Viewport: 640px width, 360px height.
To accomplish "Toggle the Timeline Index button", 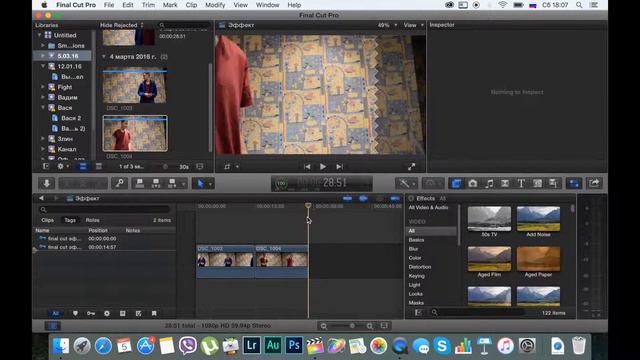I will coord(53,326).
